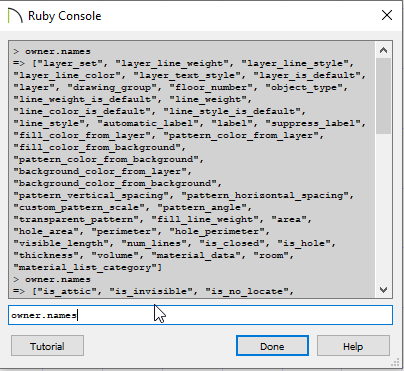Screen dimensions: 404x371
Task: Open Help for the Ruby Console
Action: [353, 346]
